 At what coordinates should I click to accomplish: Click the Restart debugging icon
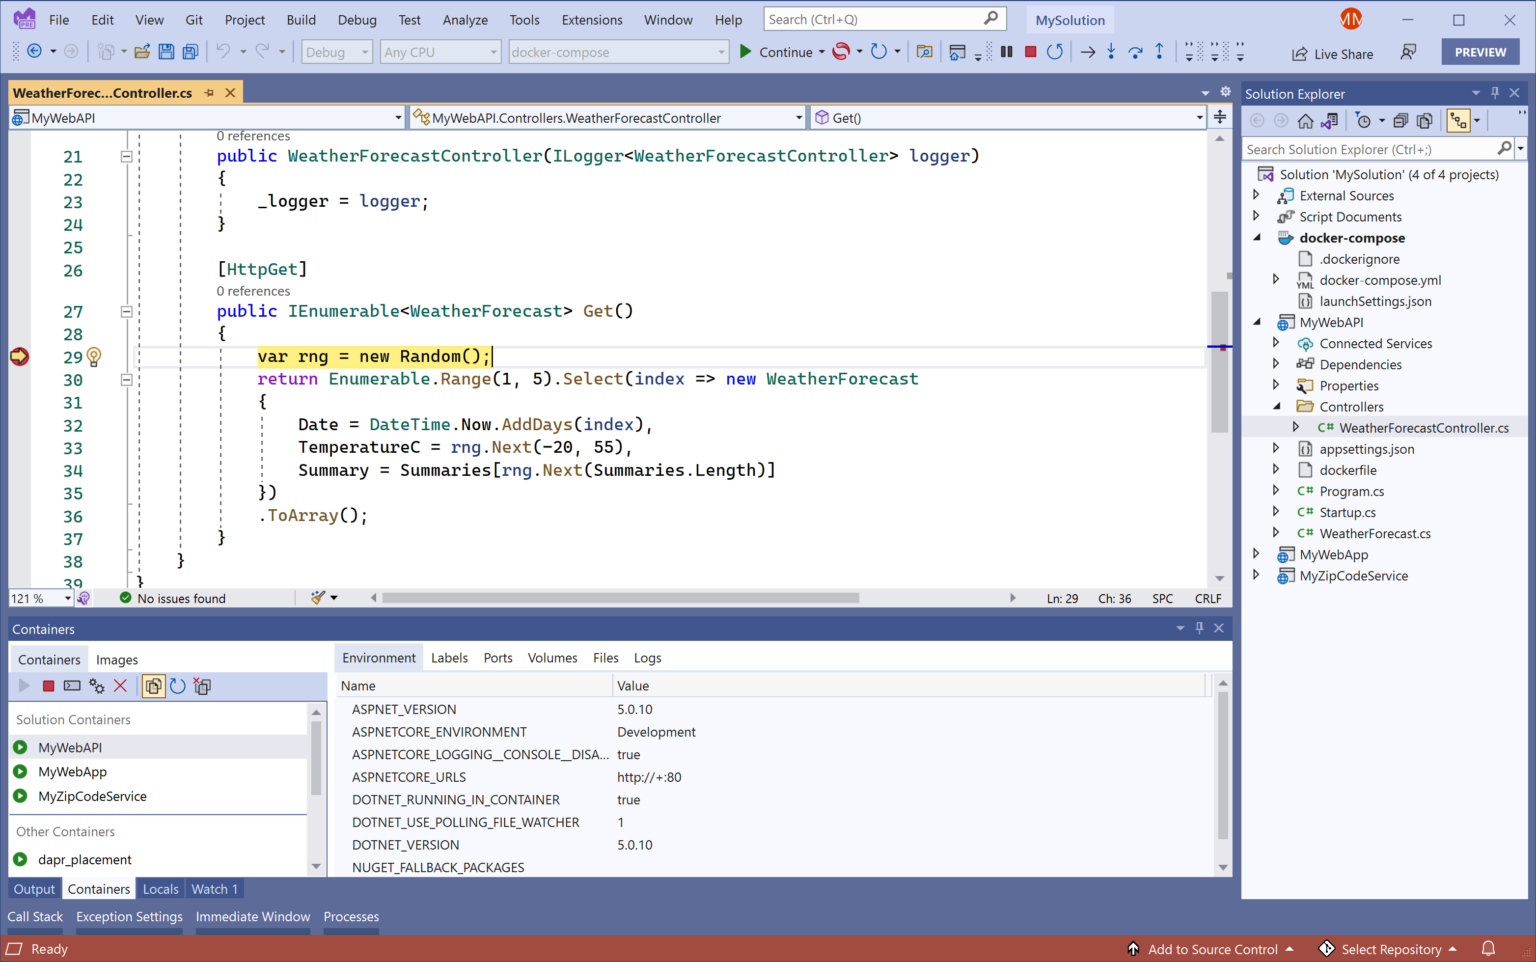pyautogui.click(x=1055, y=51)
